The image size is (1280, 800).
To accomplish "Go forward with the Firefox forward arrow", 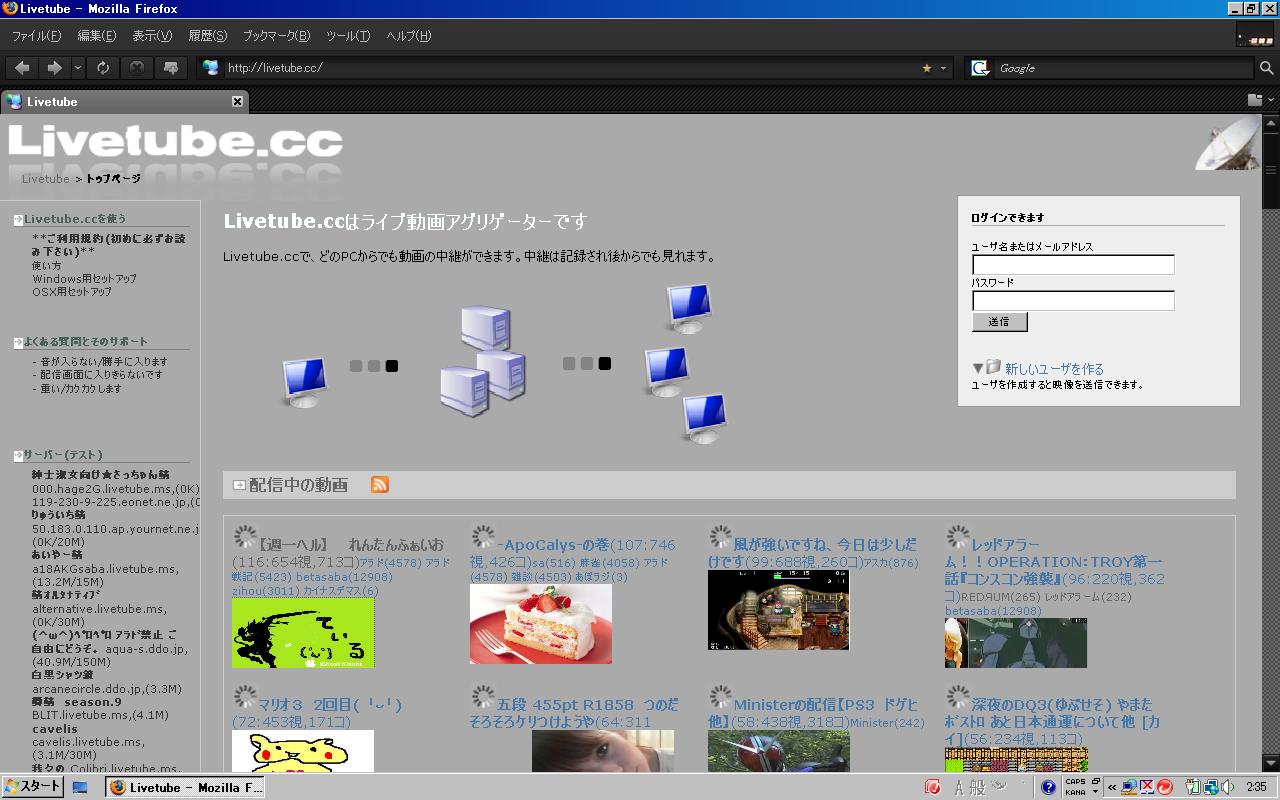I will (x=54, y=68).
